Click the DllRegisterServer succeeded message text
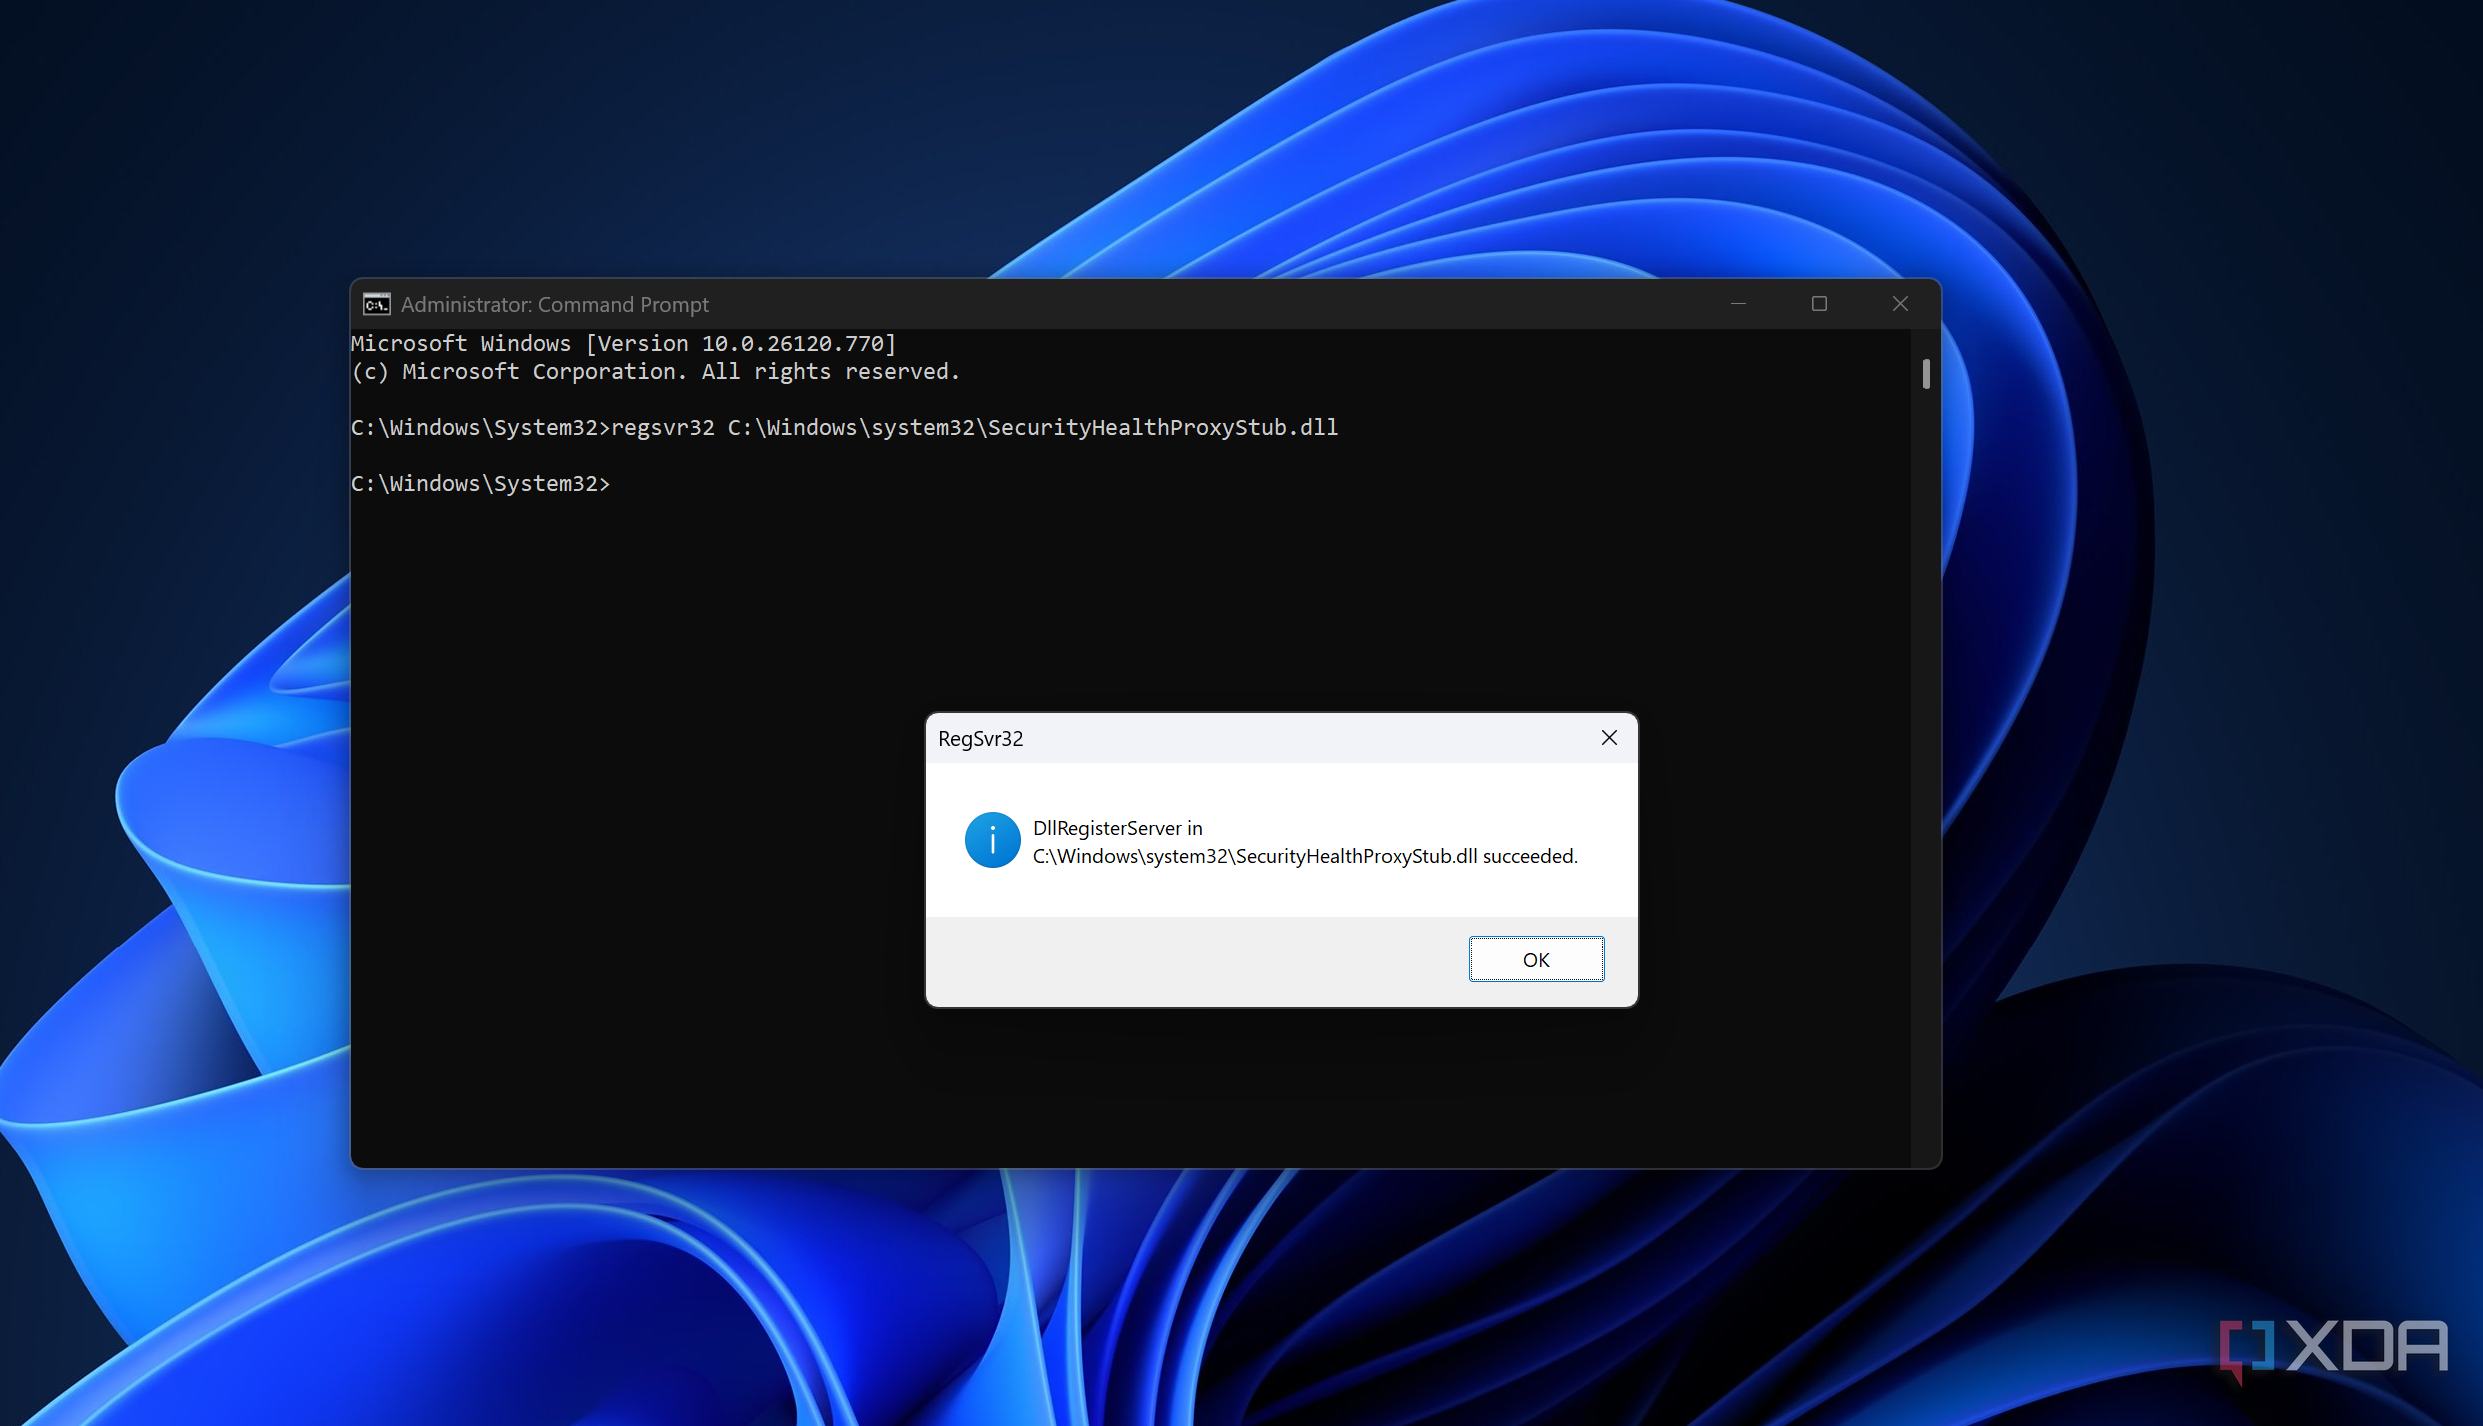Image resolution: width=2483 pixels, height=1426 pixels. (x=1303, y=842)
